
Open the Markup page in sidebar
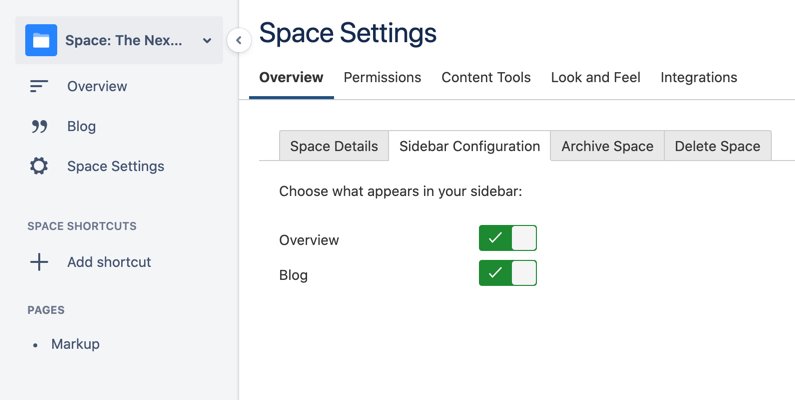(x=76, y=344)
